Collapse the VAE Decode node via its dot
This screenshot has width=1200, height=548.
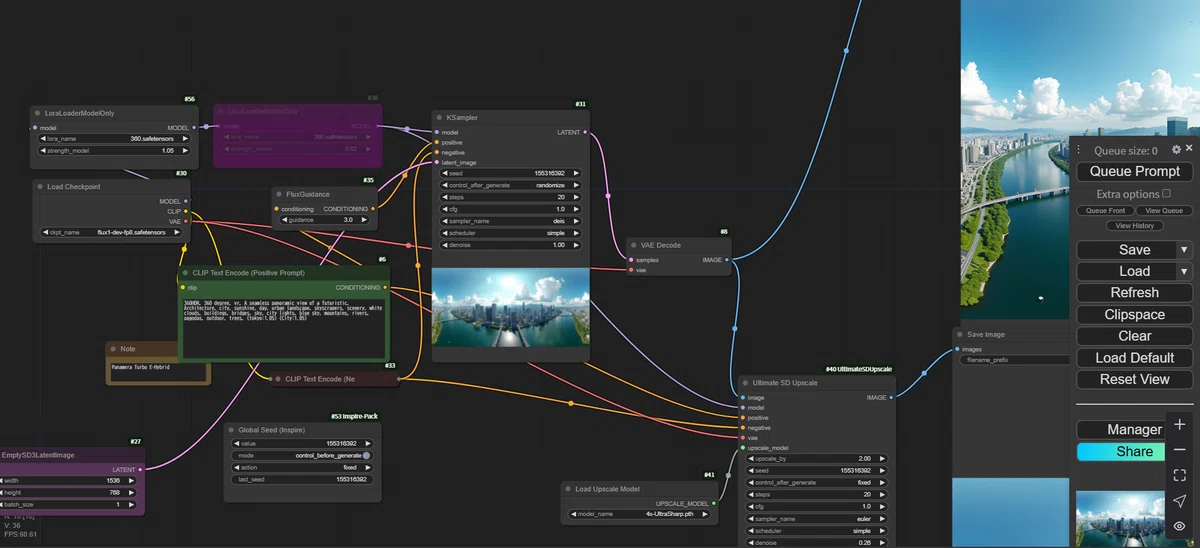click(x=634, y=245)
